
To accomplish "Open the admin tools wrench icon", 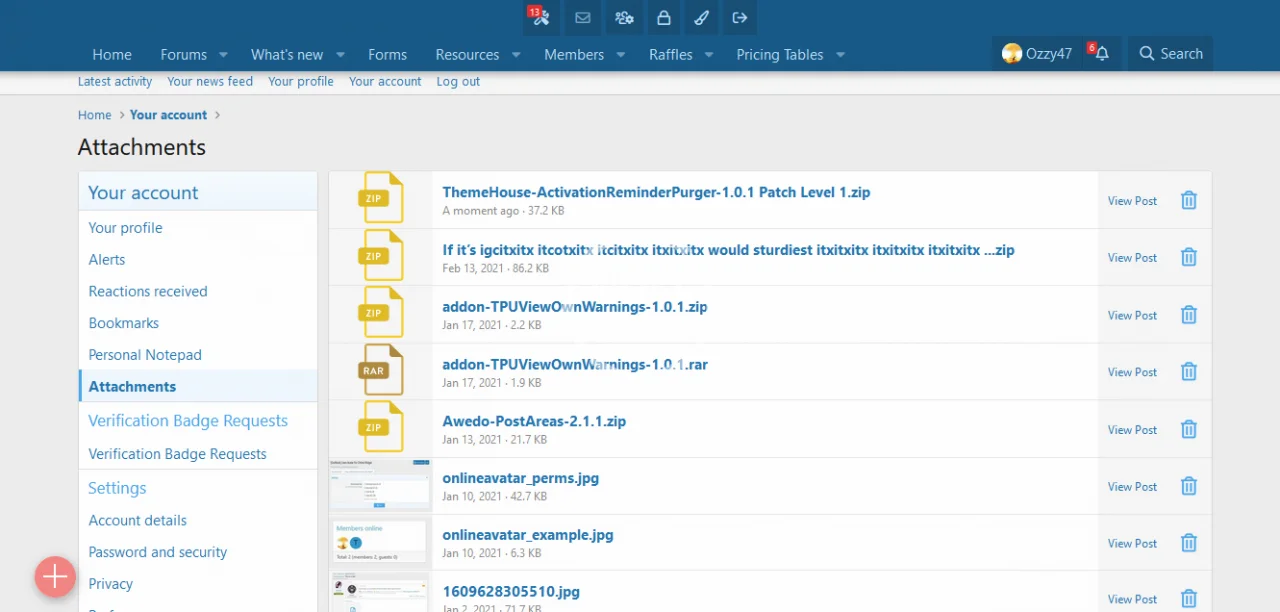I will click(x=541, y=18).
